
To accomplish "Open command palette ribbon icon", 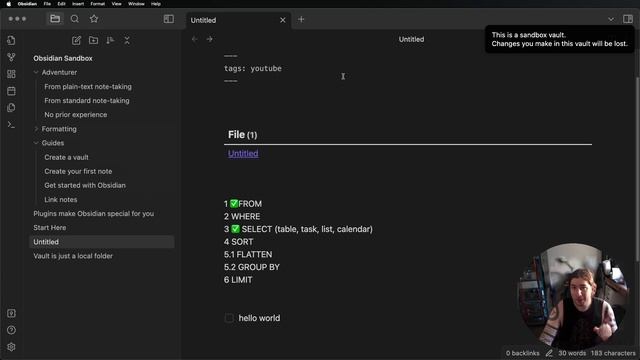I will pyautogui.click(x=11, y=124).
